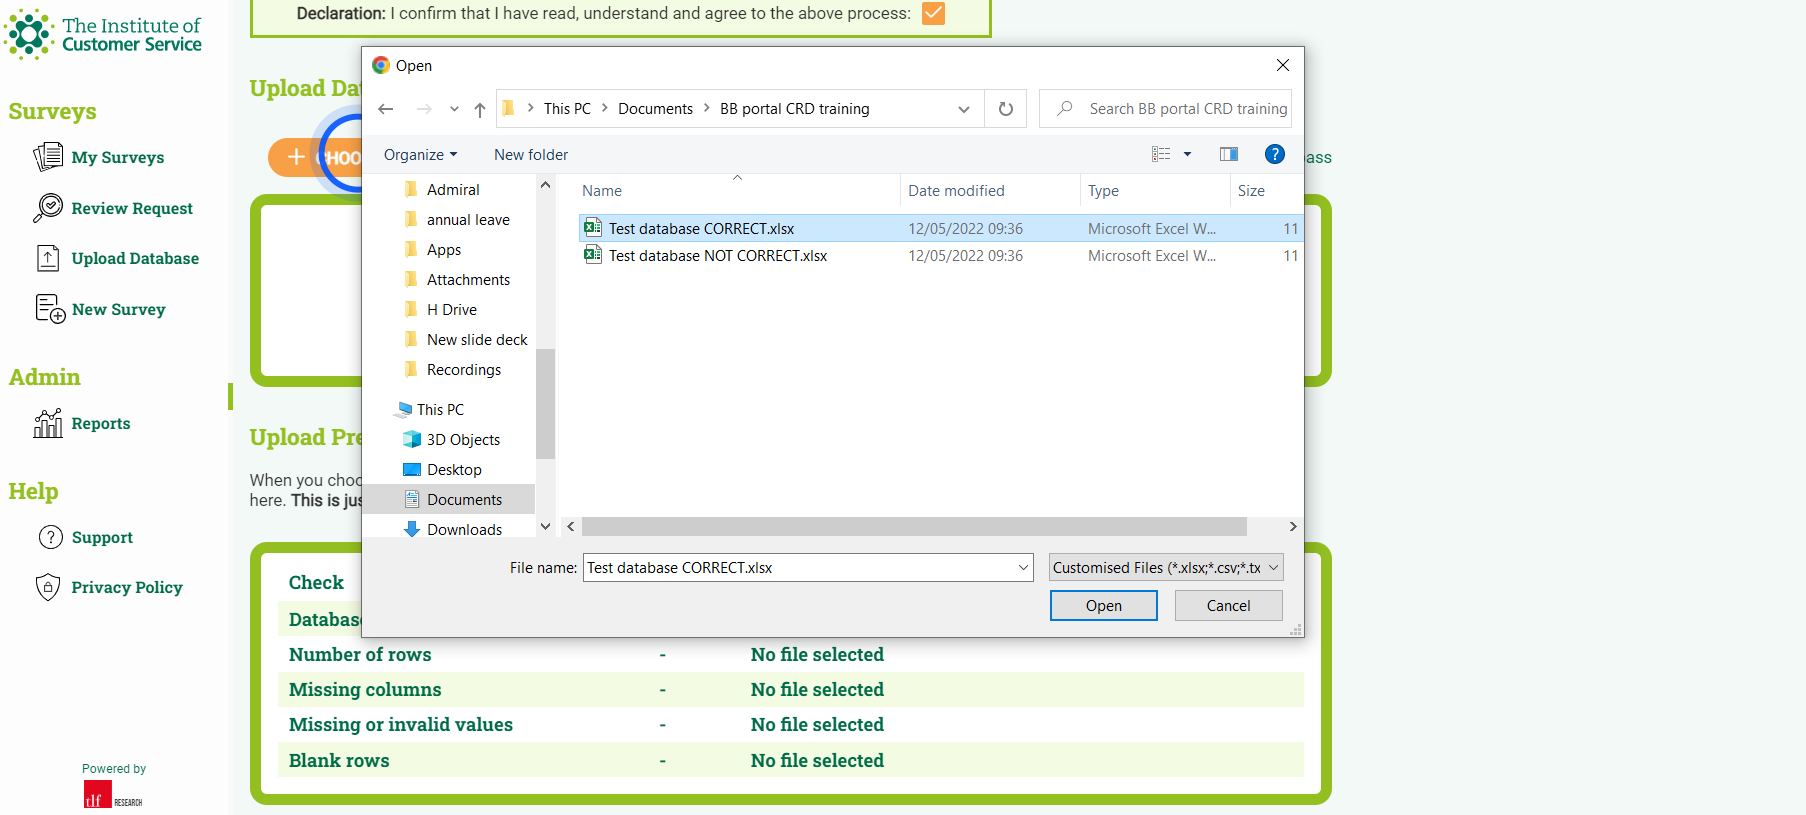Click the back arrow in file dialog

point(386,109)
